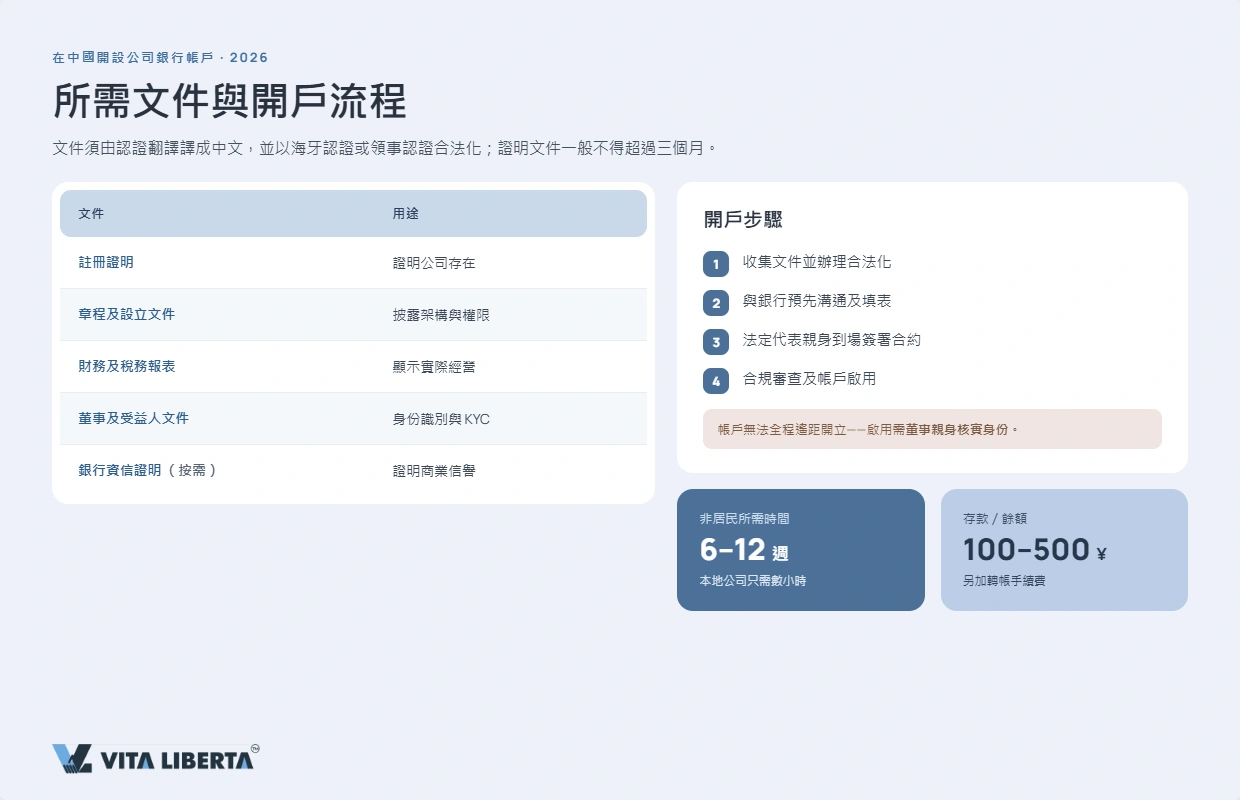Click the step 3 number badge
Screen dimensions: 1240x800
click(716, 342)
